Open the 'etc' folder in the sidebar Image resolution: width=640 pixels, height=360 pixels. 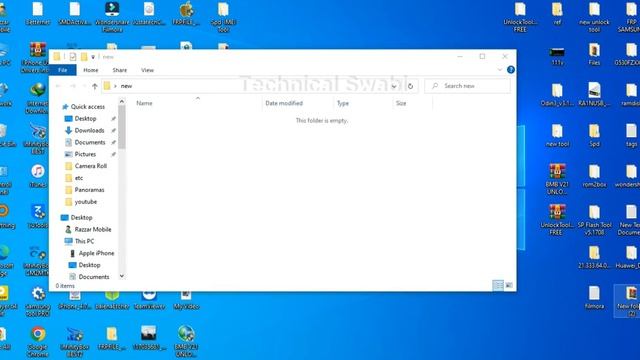79,178
